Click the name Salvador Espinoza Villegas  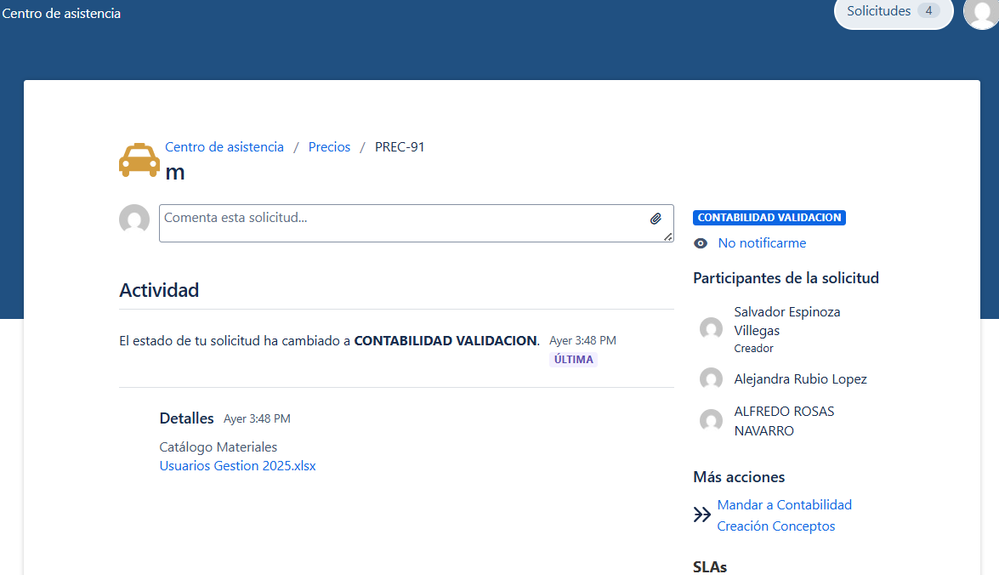pyautogui.click(x=787, y=321)
